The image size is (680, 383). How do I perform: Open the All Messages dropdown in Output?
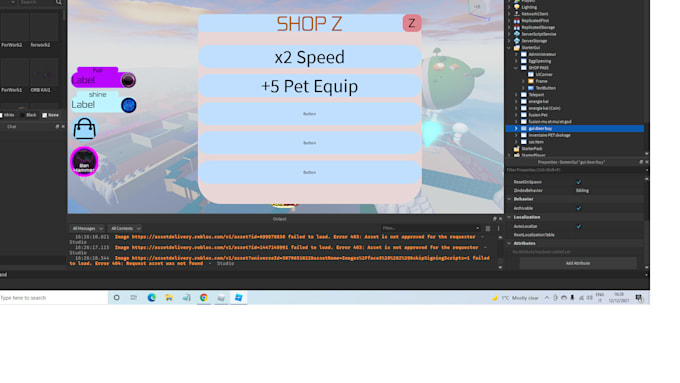pos(87,228)
